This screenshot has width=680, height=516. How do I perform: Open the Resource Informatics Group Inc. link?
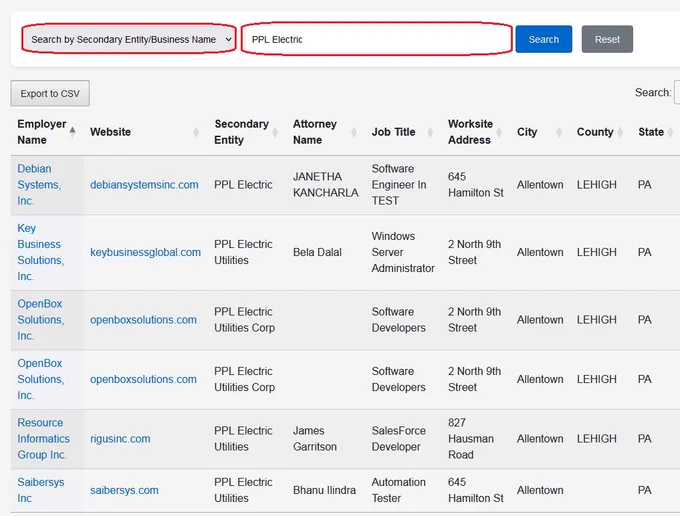pos(43,439)
